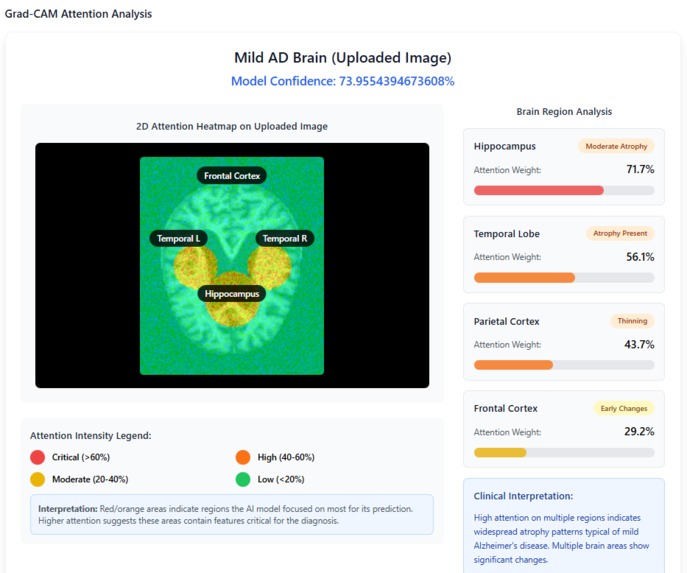Click the green Low legend swatch
This screenshot has width=687, height=573.
coord(243,479)
